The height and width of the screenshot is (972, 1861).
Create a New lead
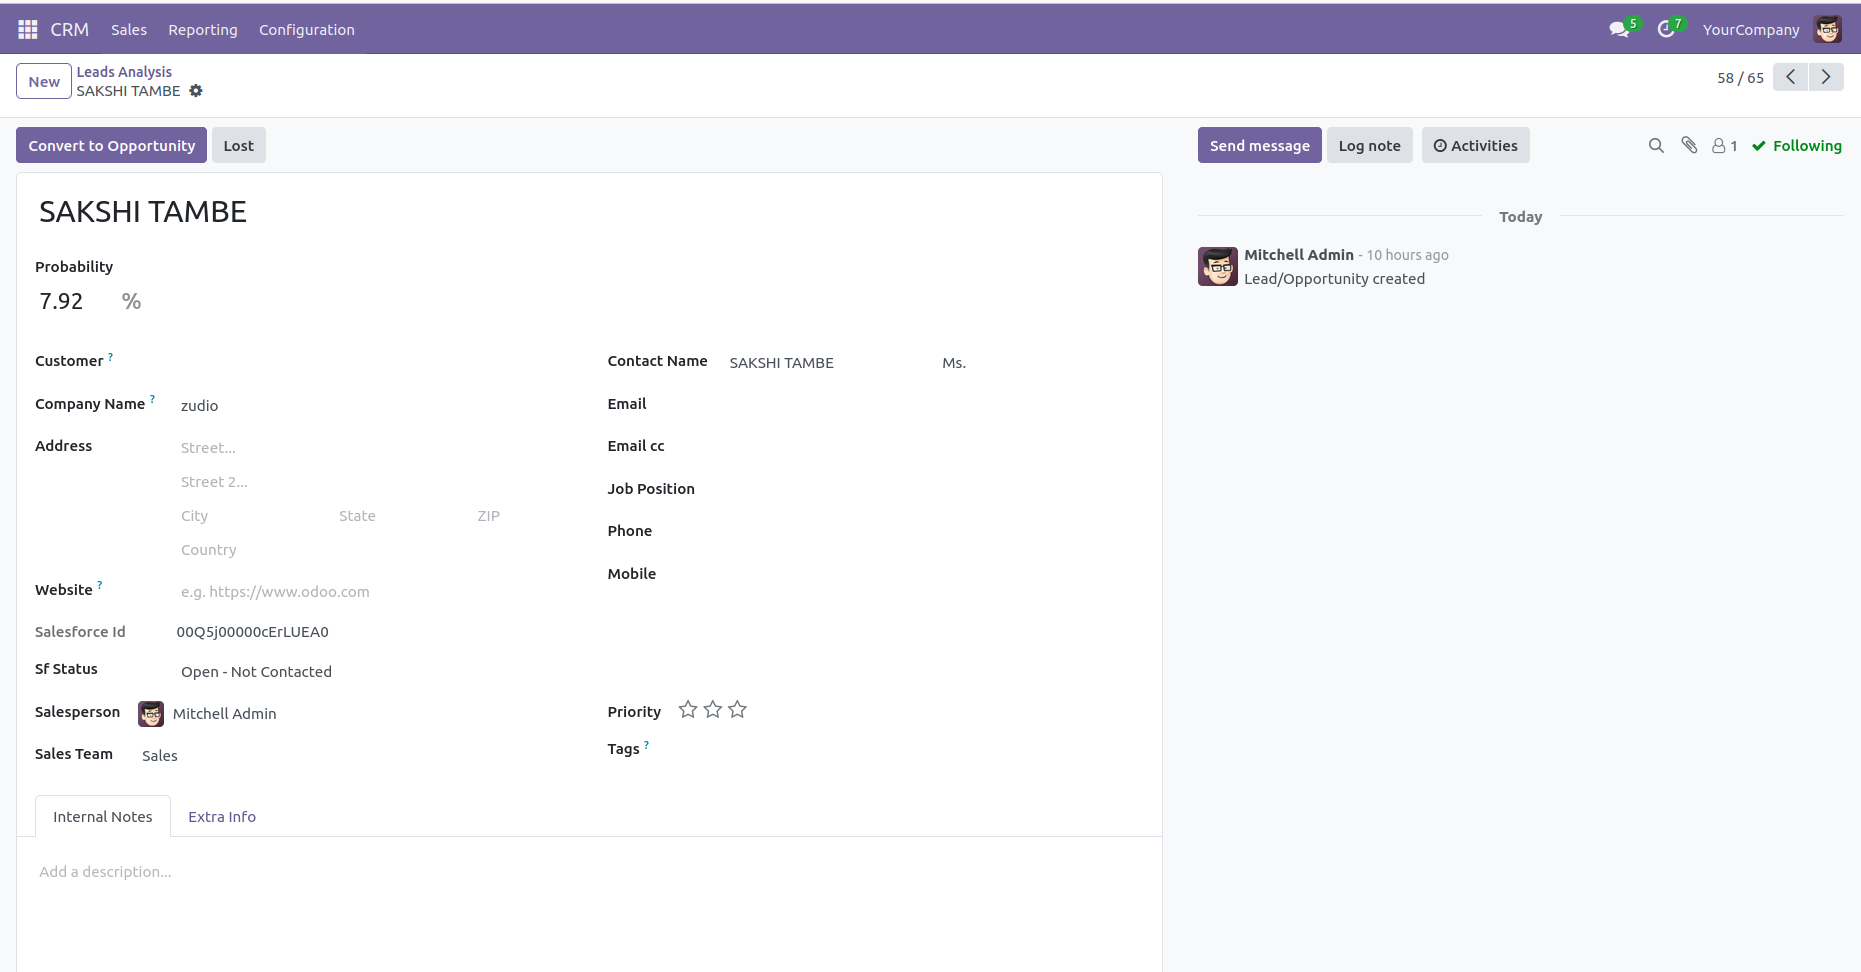(x=44, y=82)
